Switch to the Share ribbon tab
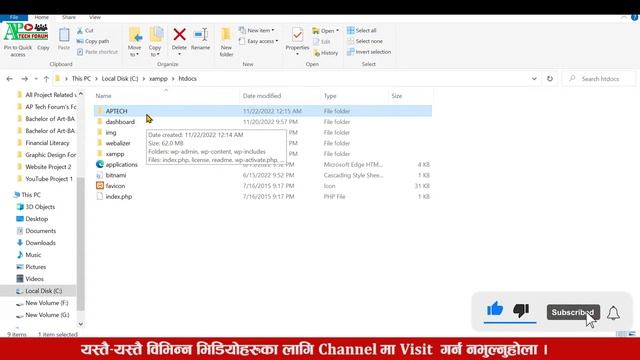 click(69, 18)
